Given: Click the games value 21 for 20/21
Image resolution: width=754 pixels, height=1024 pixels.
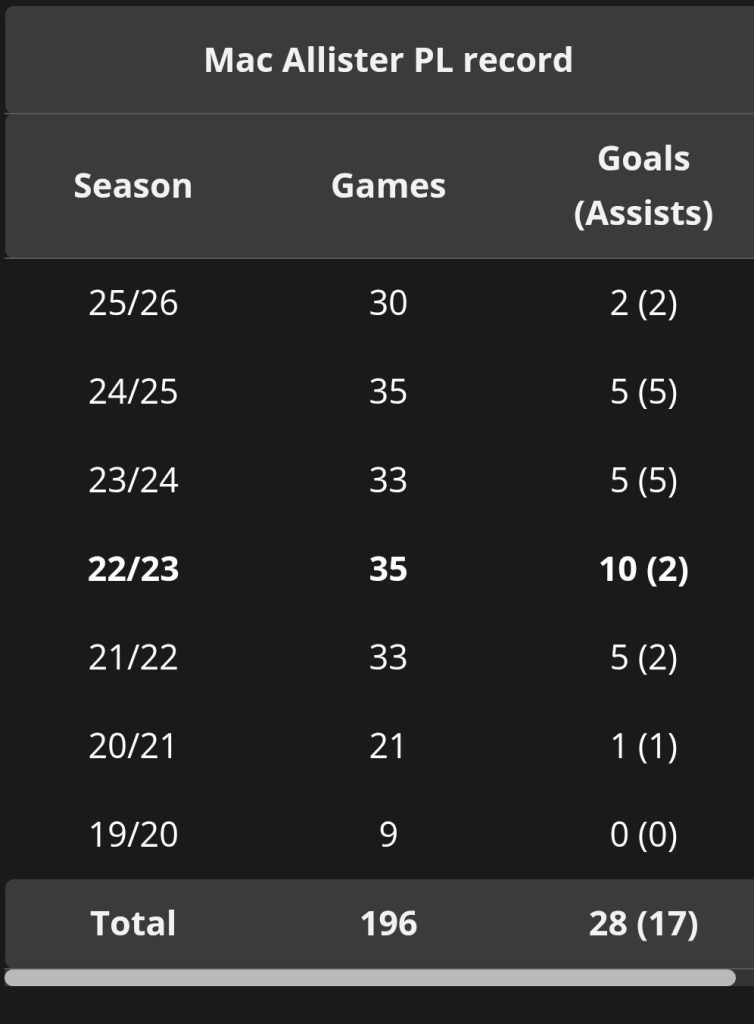Looking at the screenshot, I should pos(388,746).
